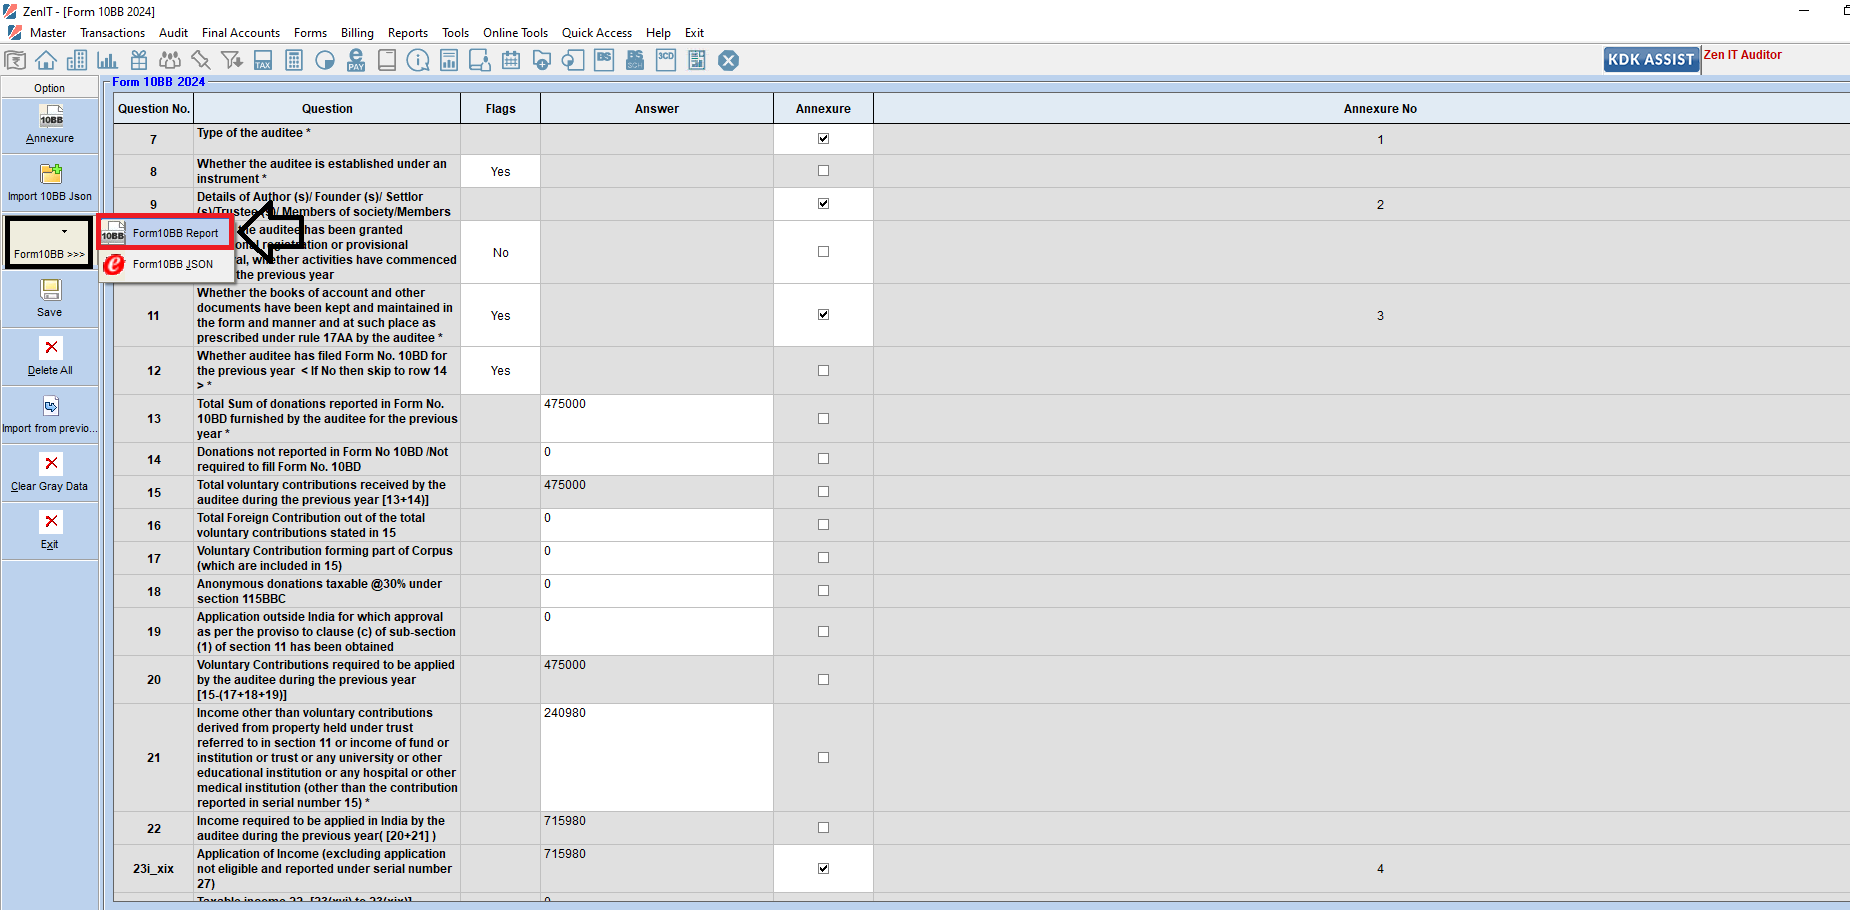This screenshot has width=1850, height=910.
Task: Open the BS balance sheet icon
Action: click(x=604, y=61)
